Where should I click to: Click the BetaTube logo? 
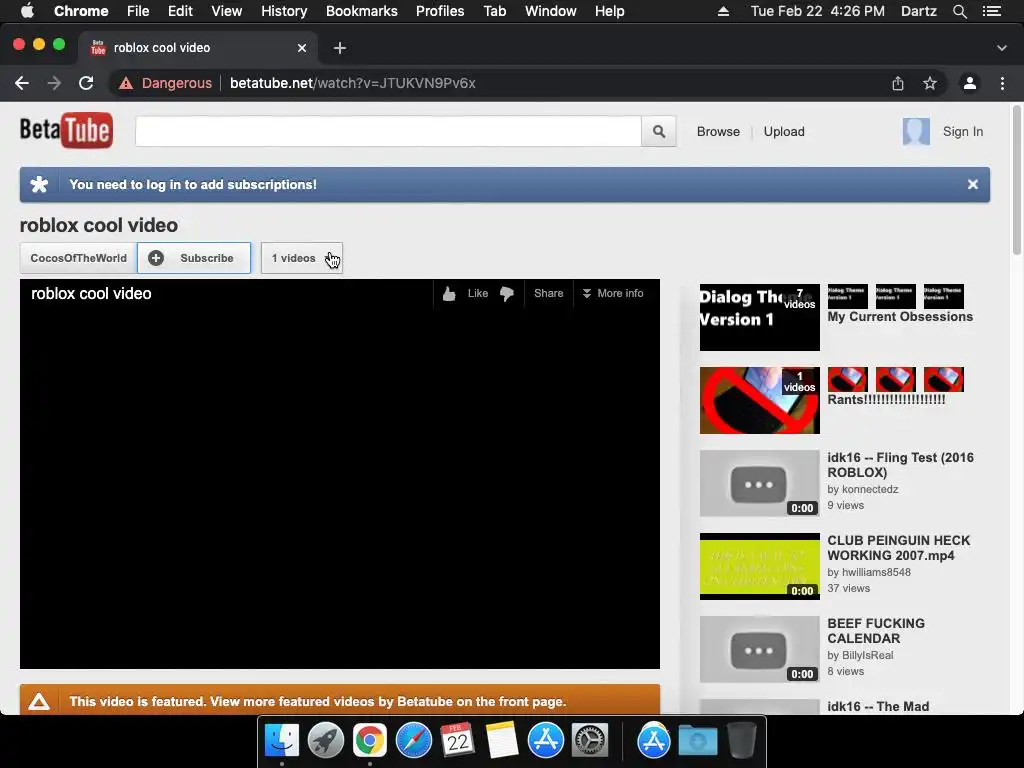click(66, 131)
